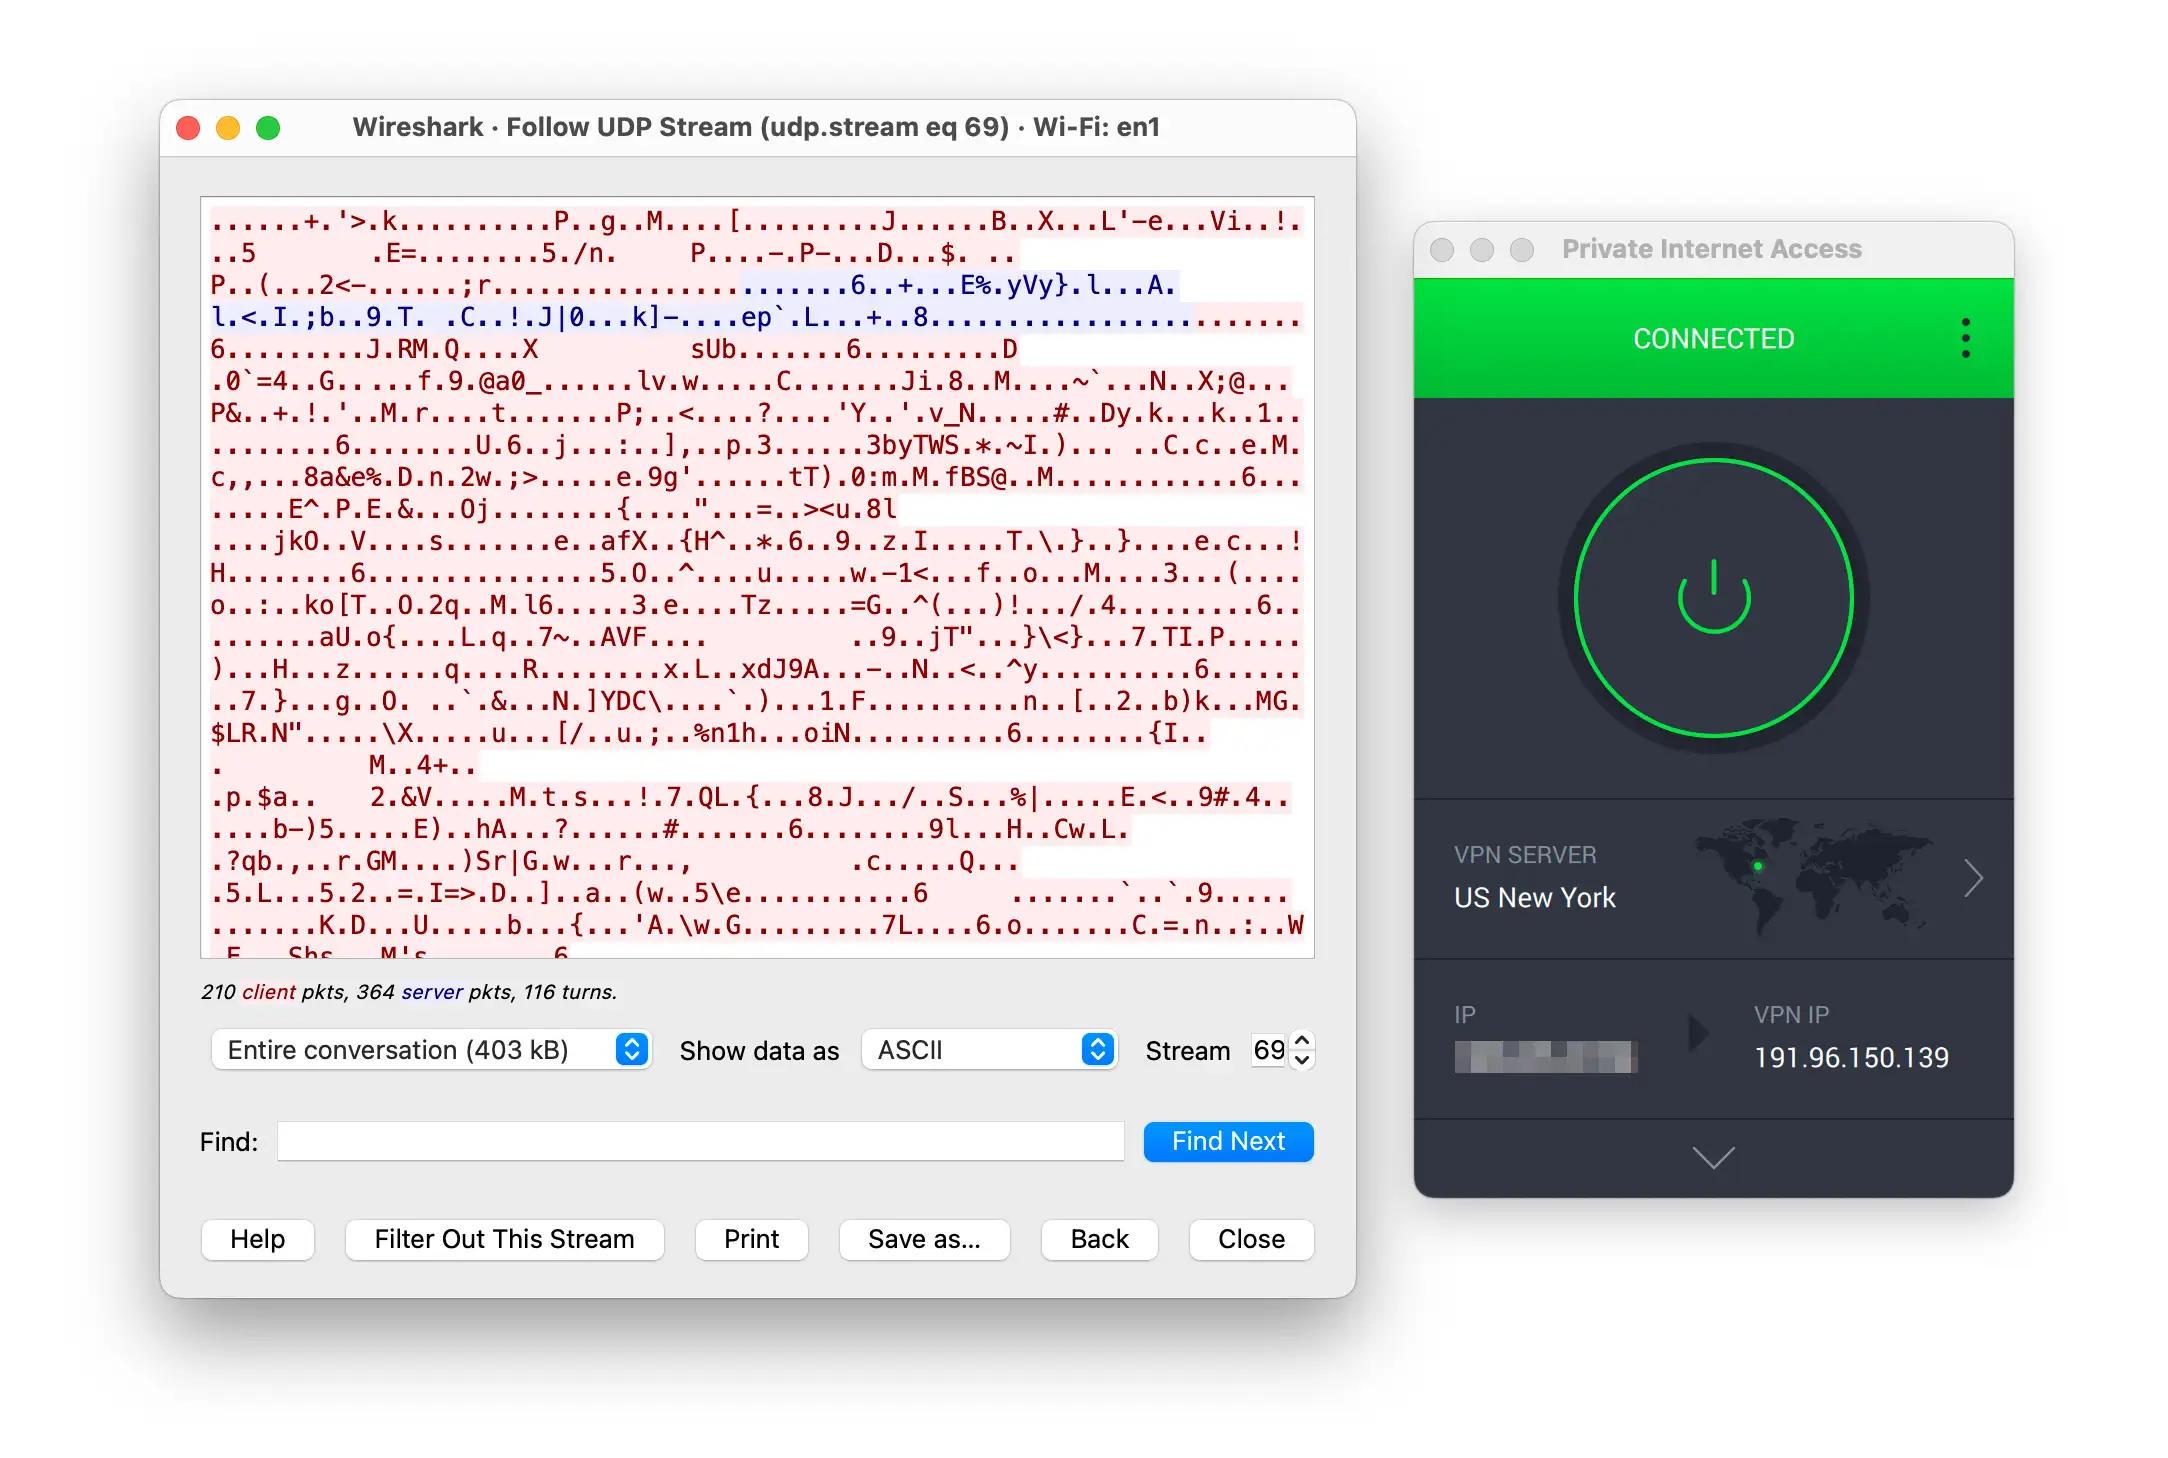
Task: Maximize Wireshark window with green button
Action: pos(268,127)
